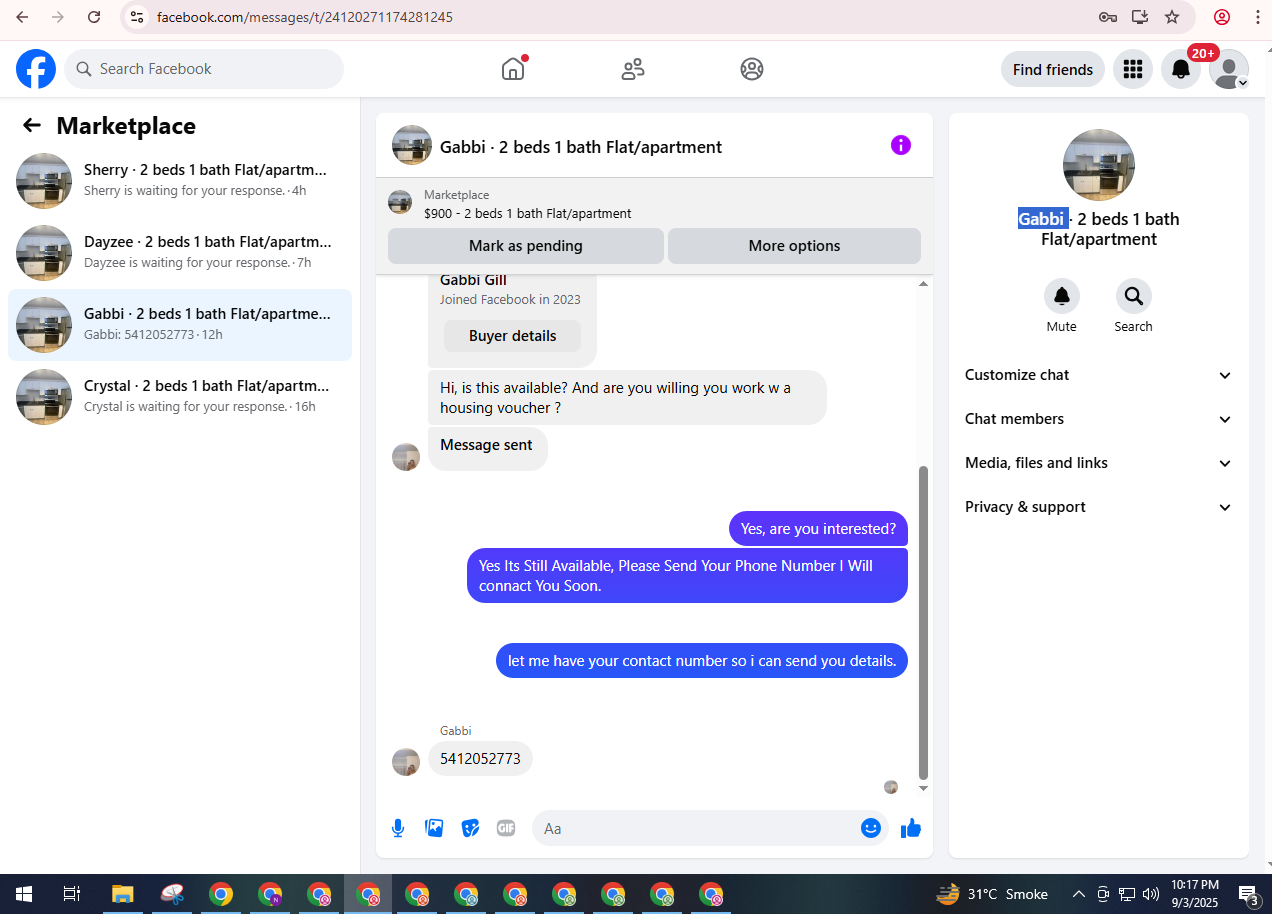This screenshot has width=1272, height=914.
Task: Open the Menu grid icon
Action: point(1133,69)
